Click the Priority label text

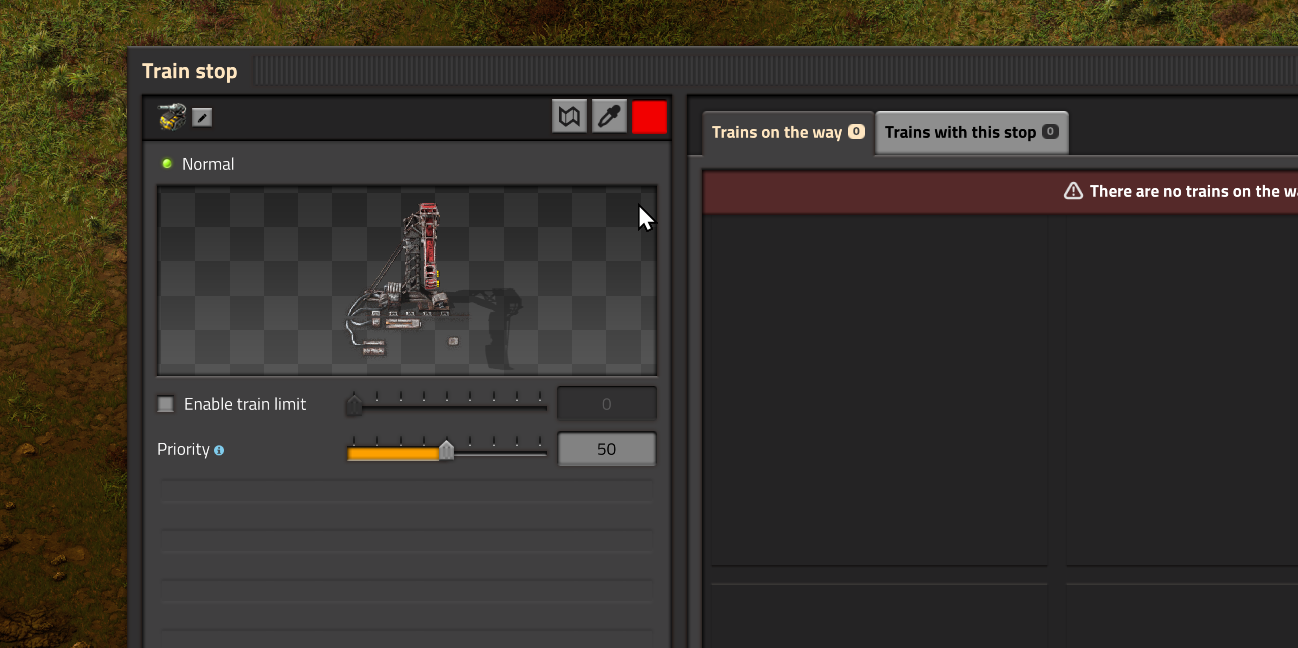(183, 449)
